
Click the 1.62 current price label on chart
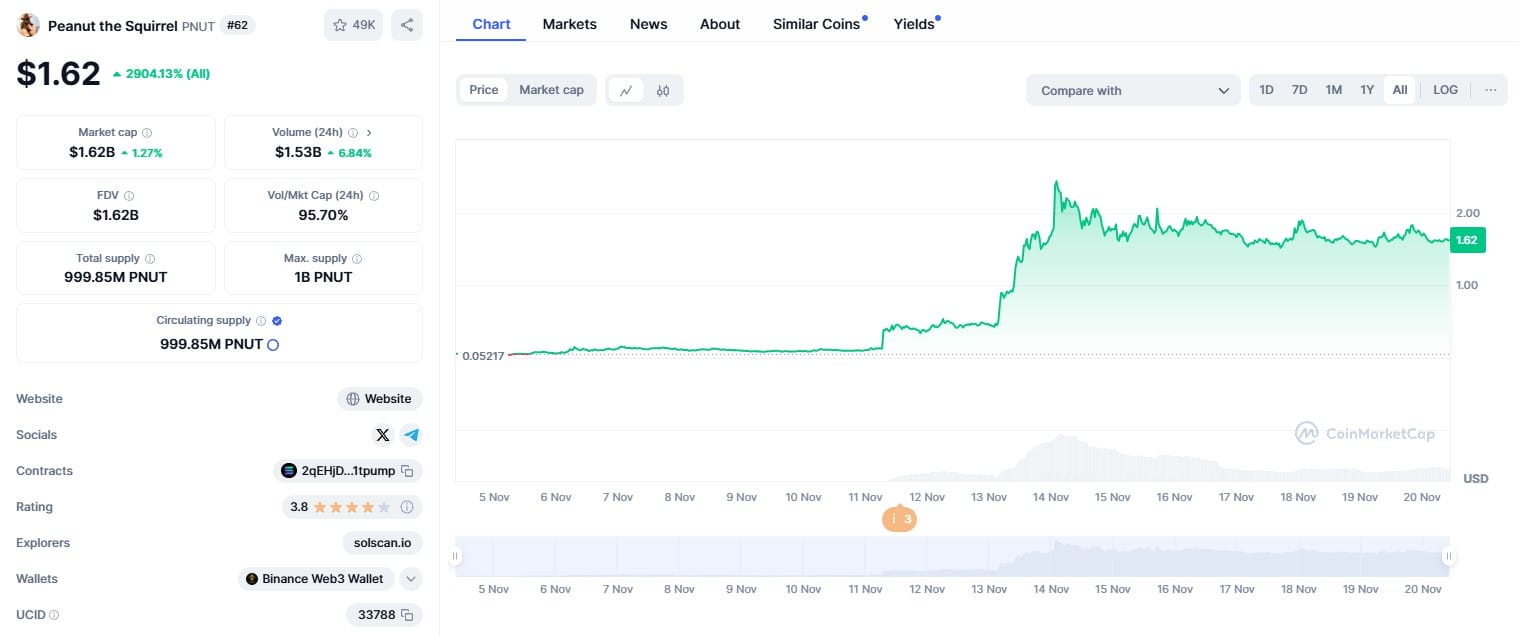point(1467,240)
